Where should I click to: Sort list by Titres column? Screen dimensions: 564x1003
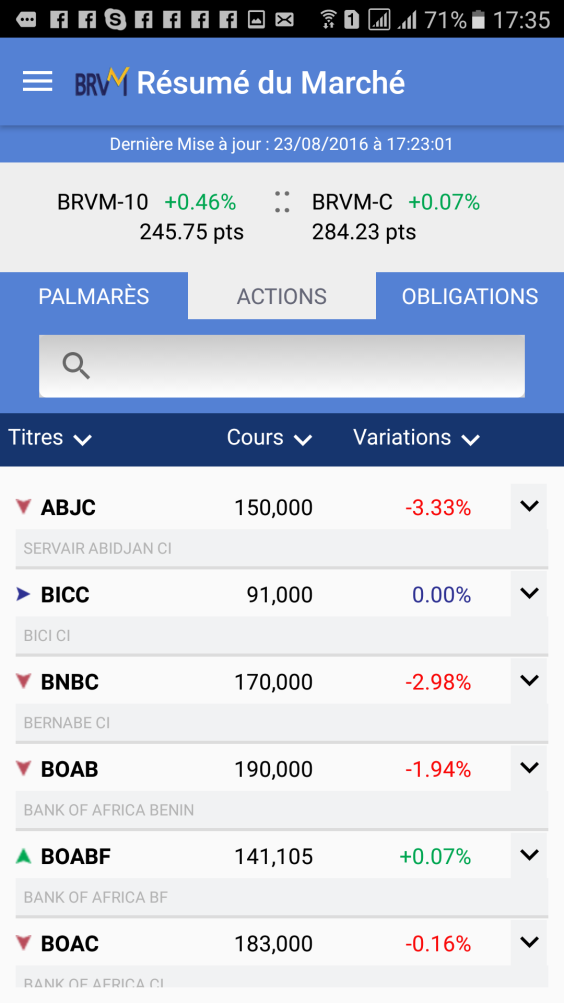click(x=50, y=438)
